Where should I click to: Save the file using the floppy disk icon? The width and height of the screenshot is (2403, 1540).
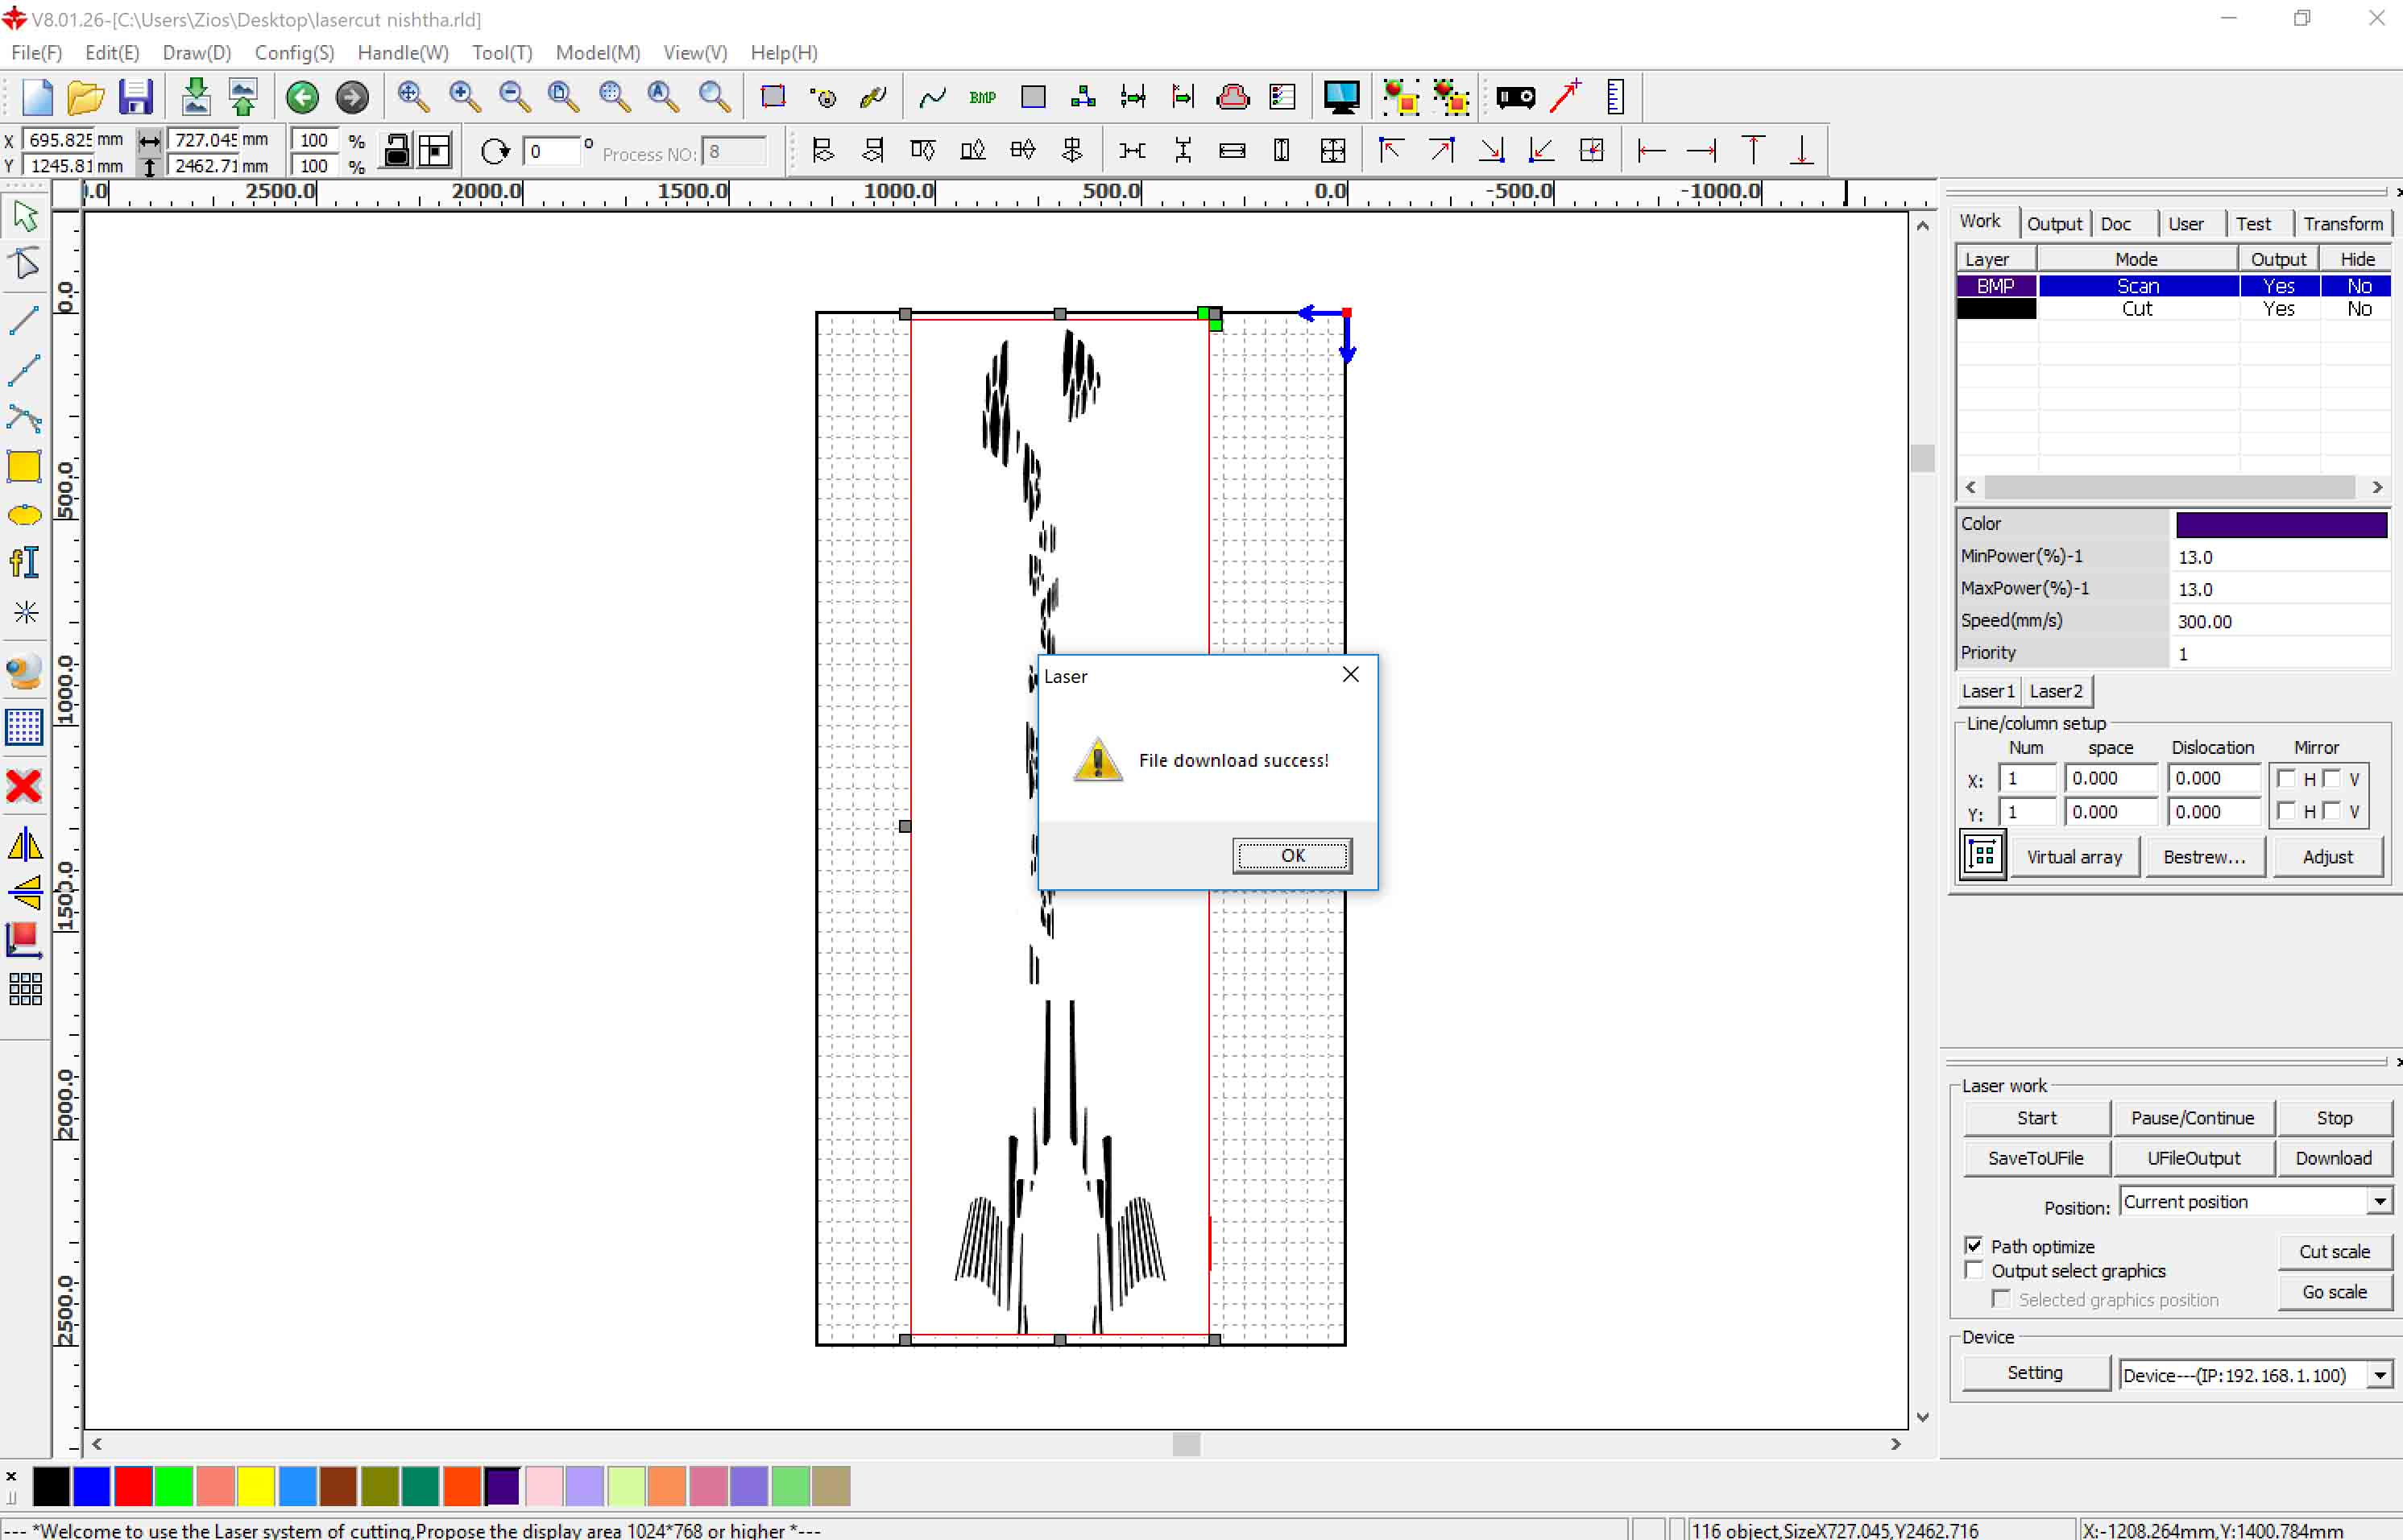tap(135, 97)
